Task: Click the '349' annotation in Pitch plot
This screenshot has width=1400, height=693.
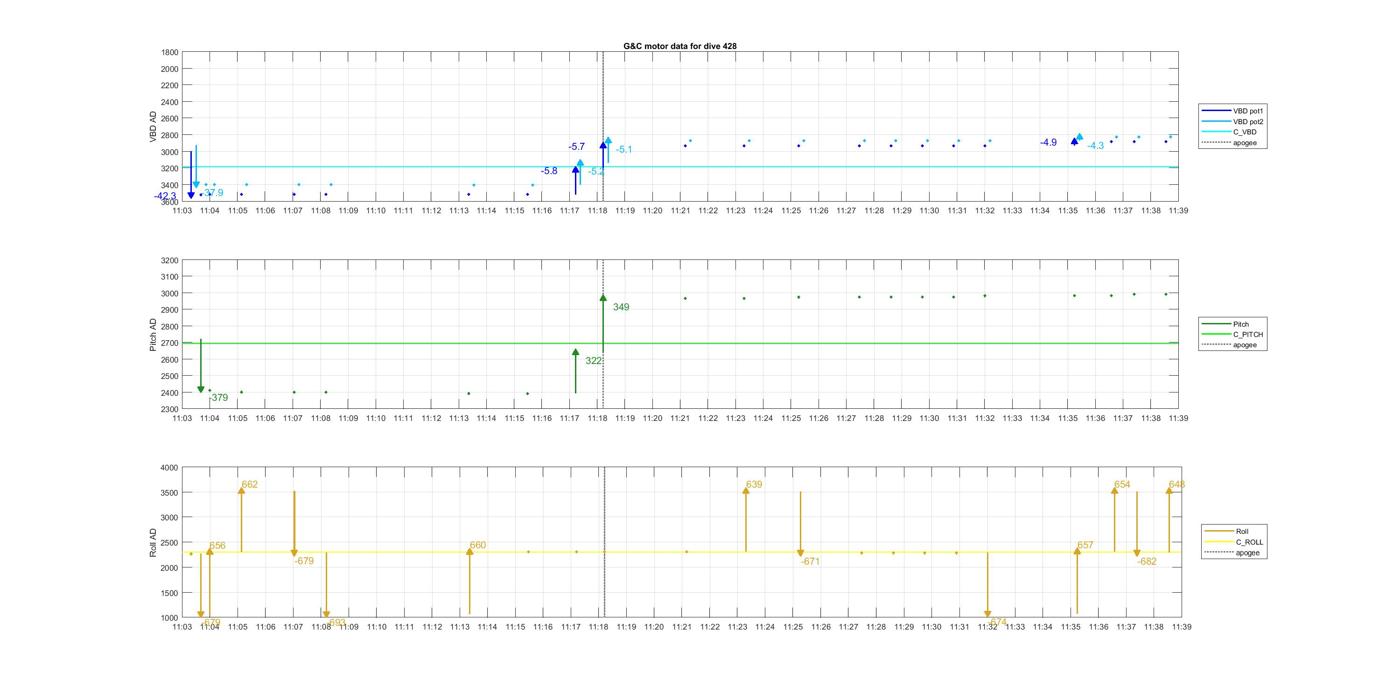Action: (621, 307)
